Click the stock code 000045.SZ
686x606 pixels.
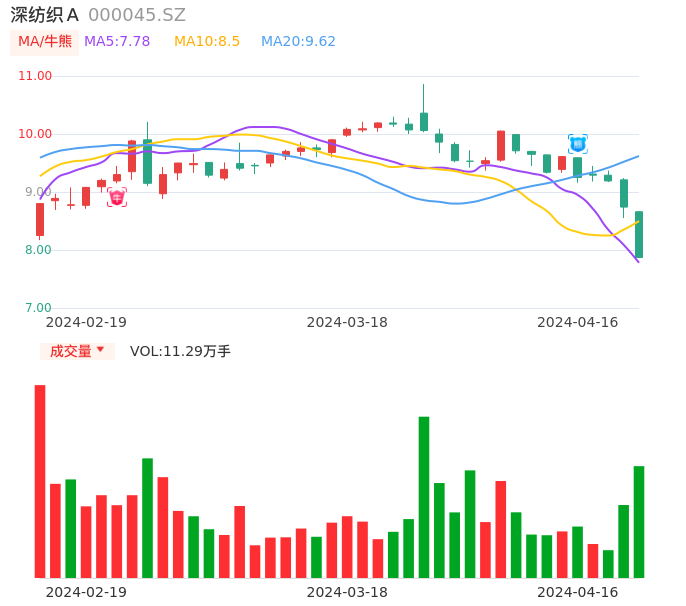[x=137, y=15]
